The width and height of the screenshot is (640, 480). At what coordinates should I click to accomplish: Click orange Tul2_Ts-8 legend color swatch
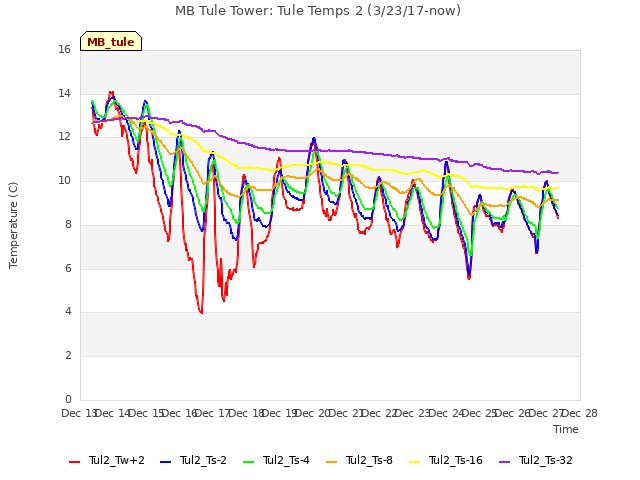331,462
